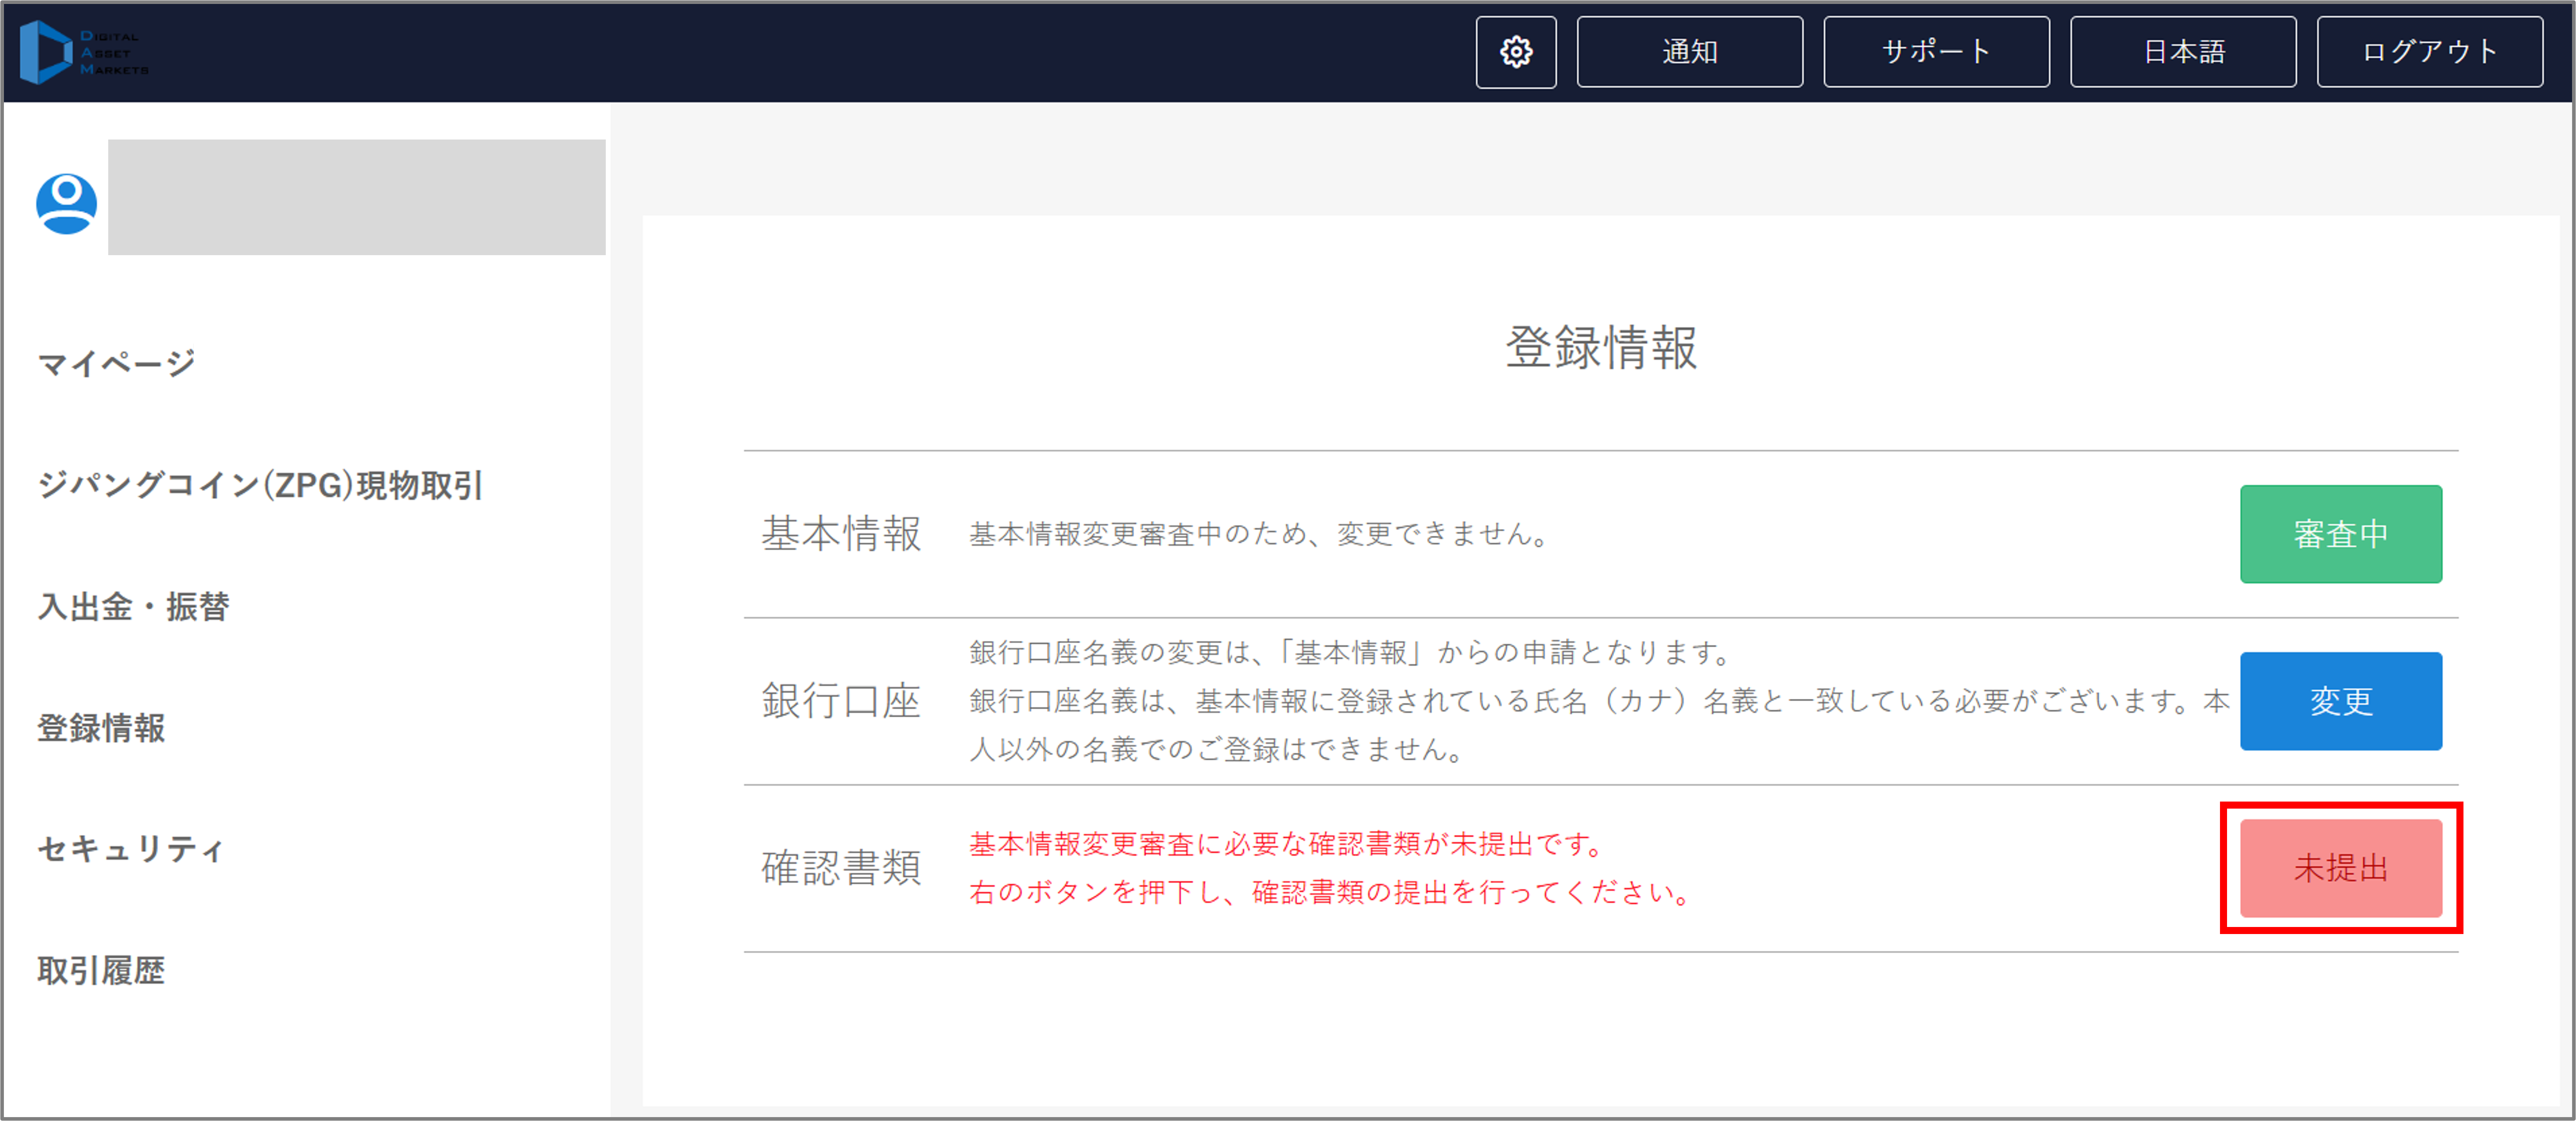This screenshot has height=1121, width=2576.
Task: Select 登録情報 in sidebar menu
Action: (101, 728)
